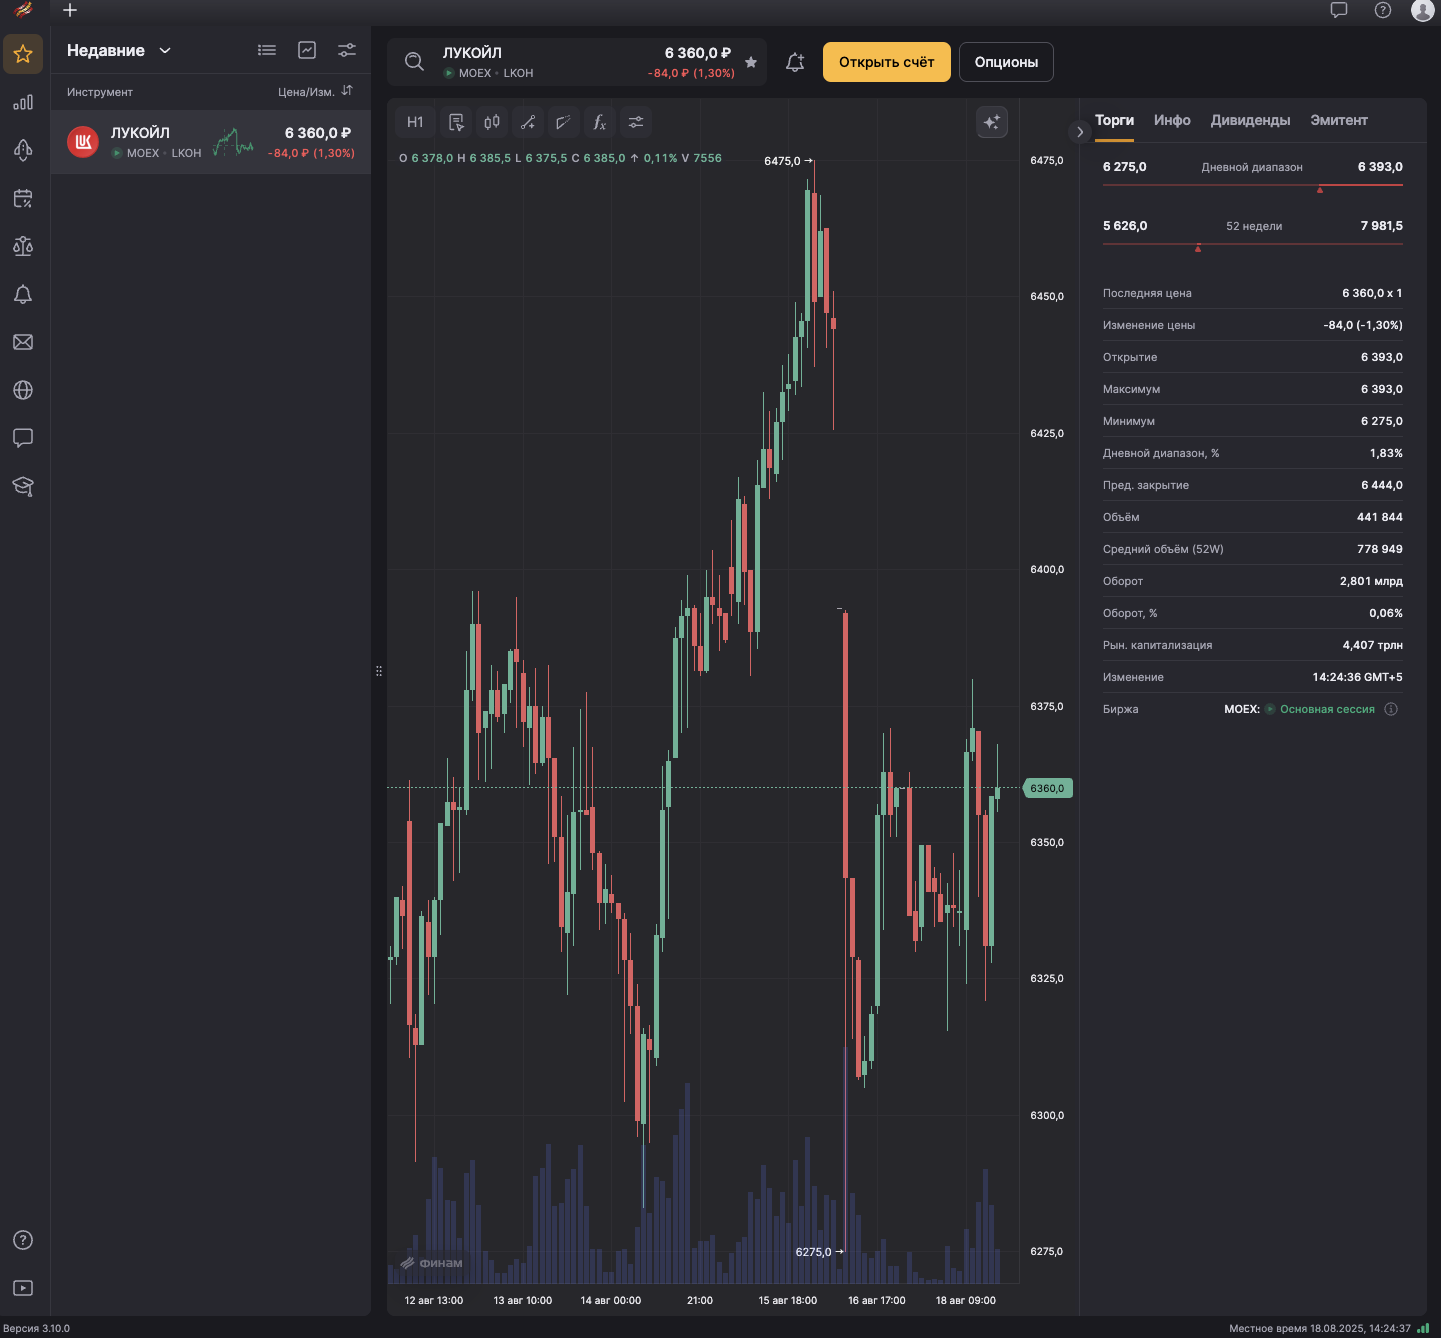Sort by Цена/Изм. column arrows
This screenshot has width=1441, height=1338.
tap(347, 91)
